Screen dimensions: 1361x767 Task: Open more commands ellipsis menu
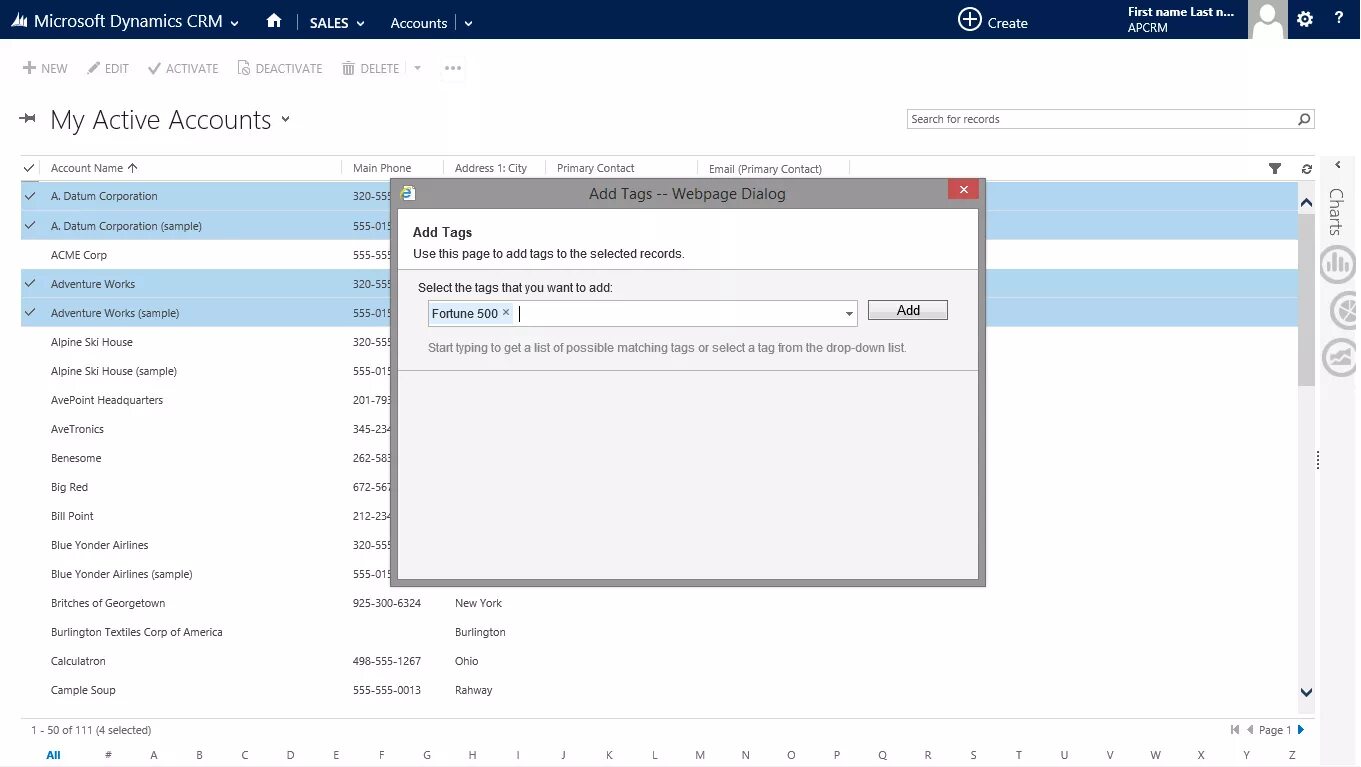[x=453, y=68]
